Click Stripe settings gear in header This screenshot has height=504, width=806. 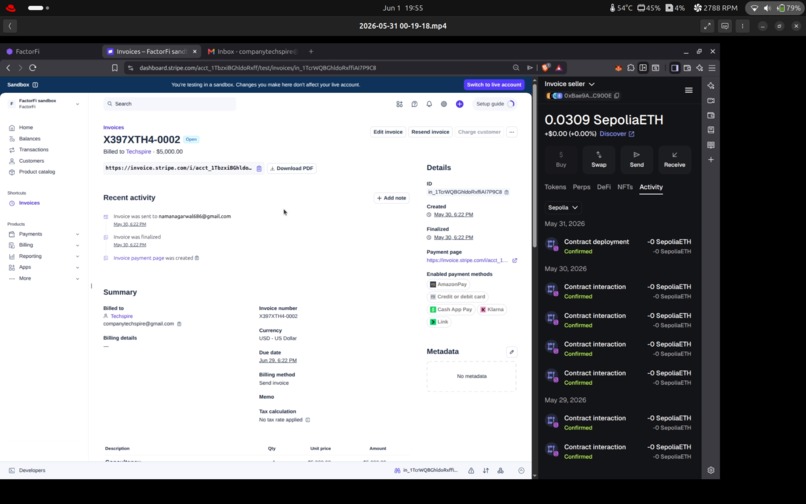444,104
